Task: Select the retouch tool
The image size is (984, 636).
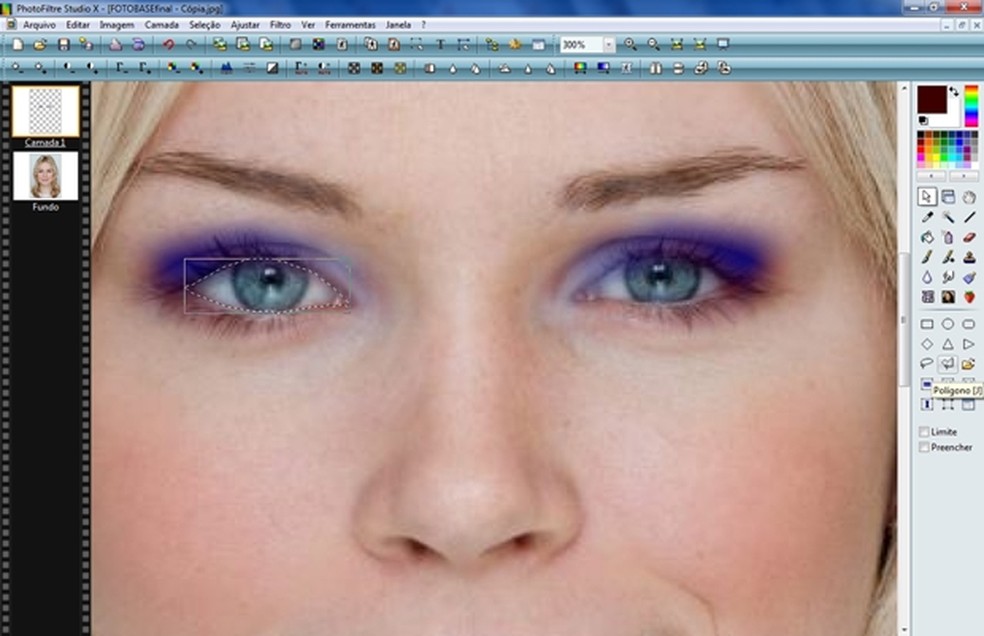Action: [969, 277]
